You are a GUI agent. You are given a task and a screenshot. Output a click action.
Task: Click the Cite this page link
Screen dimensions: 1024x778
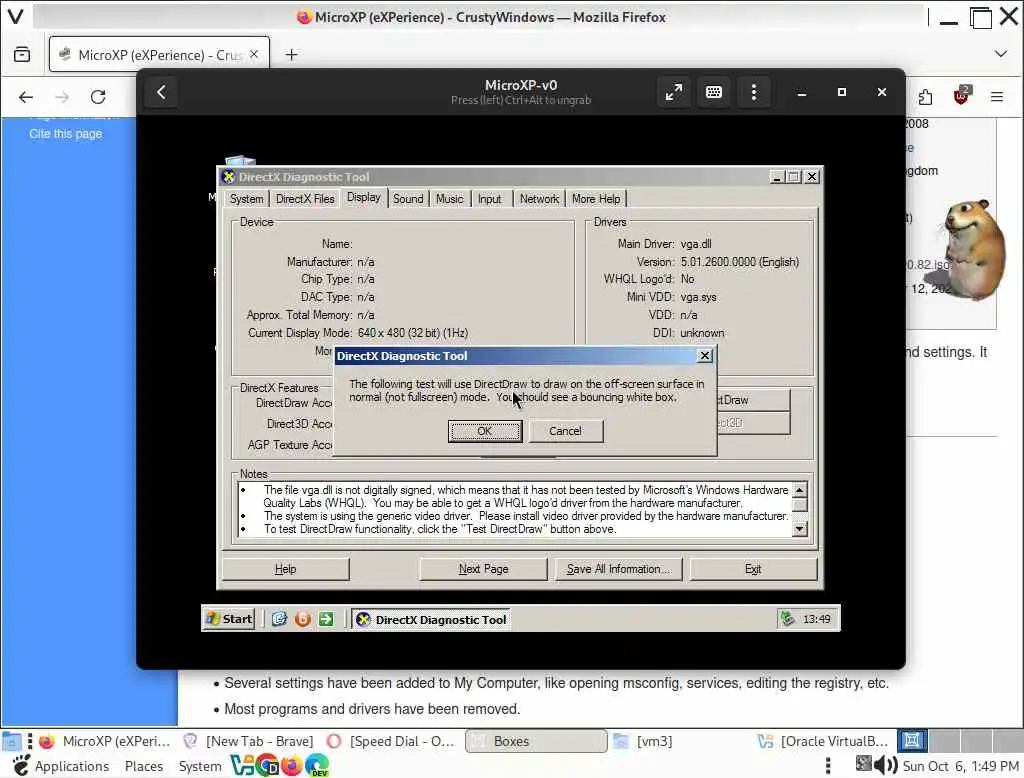[66, 134]
